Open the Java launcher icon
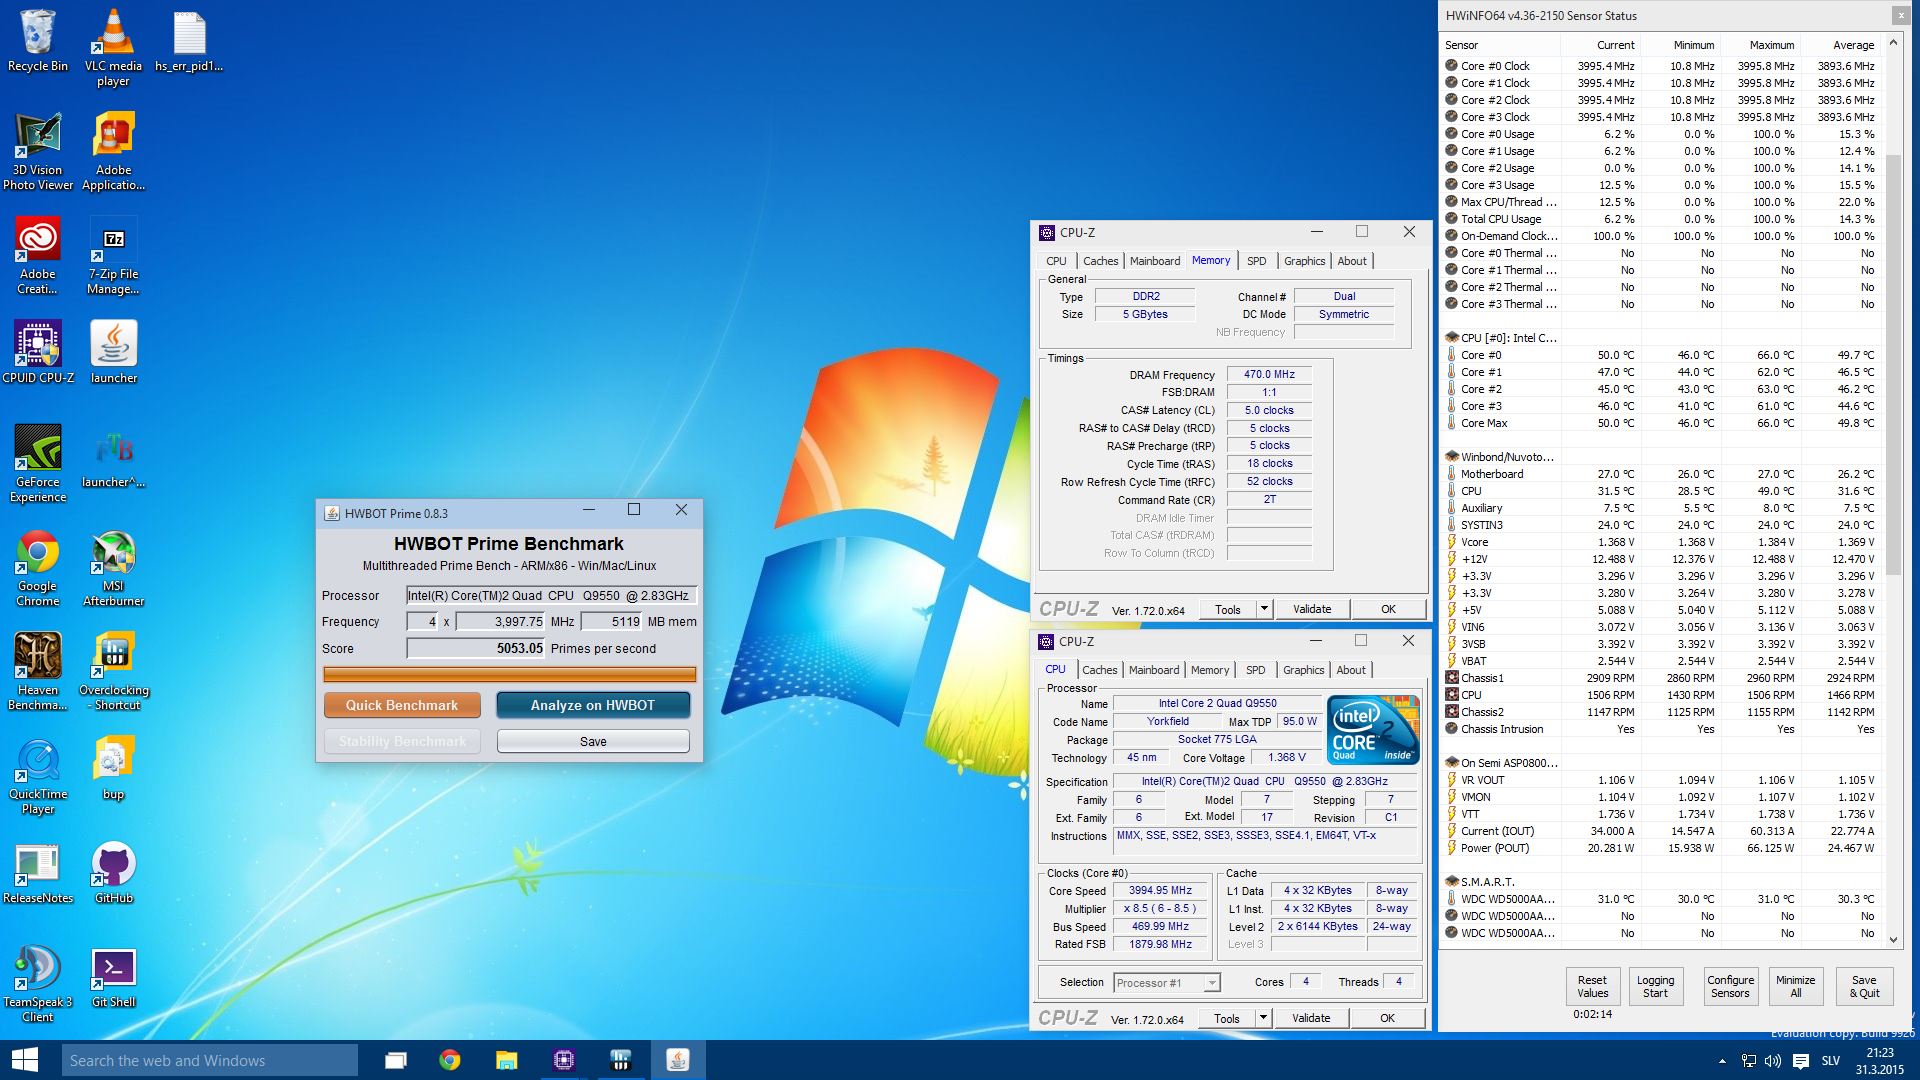Image resolution: width=1920 pixels, height=1080 pixels. click(x=113, y=352)
